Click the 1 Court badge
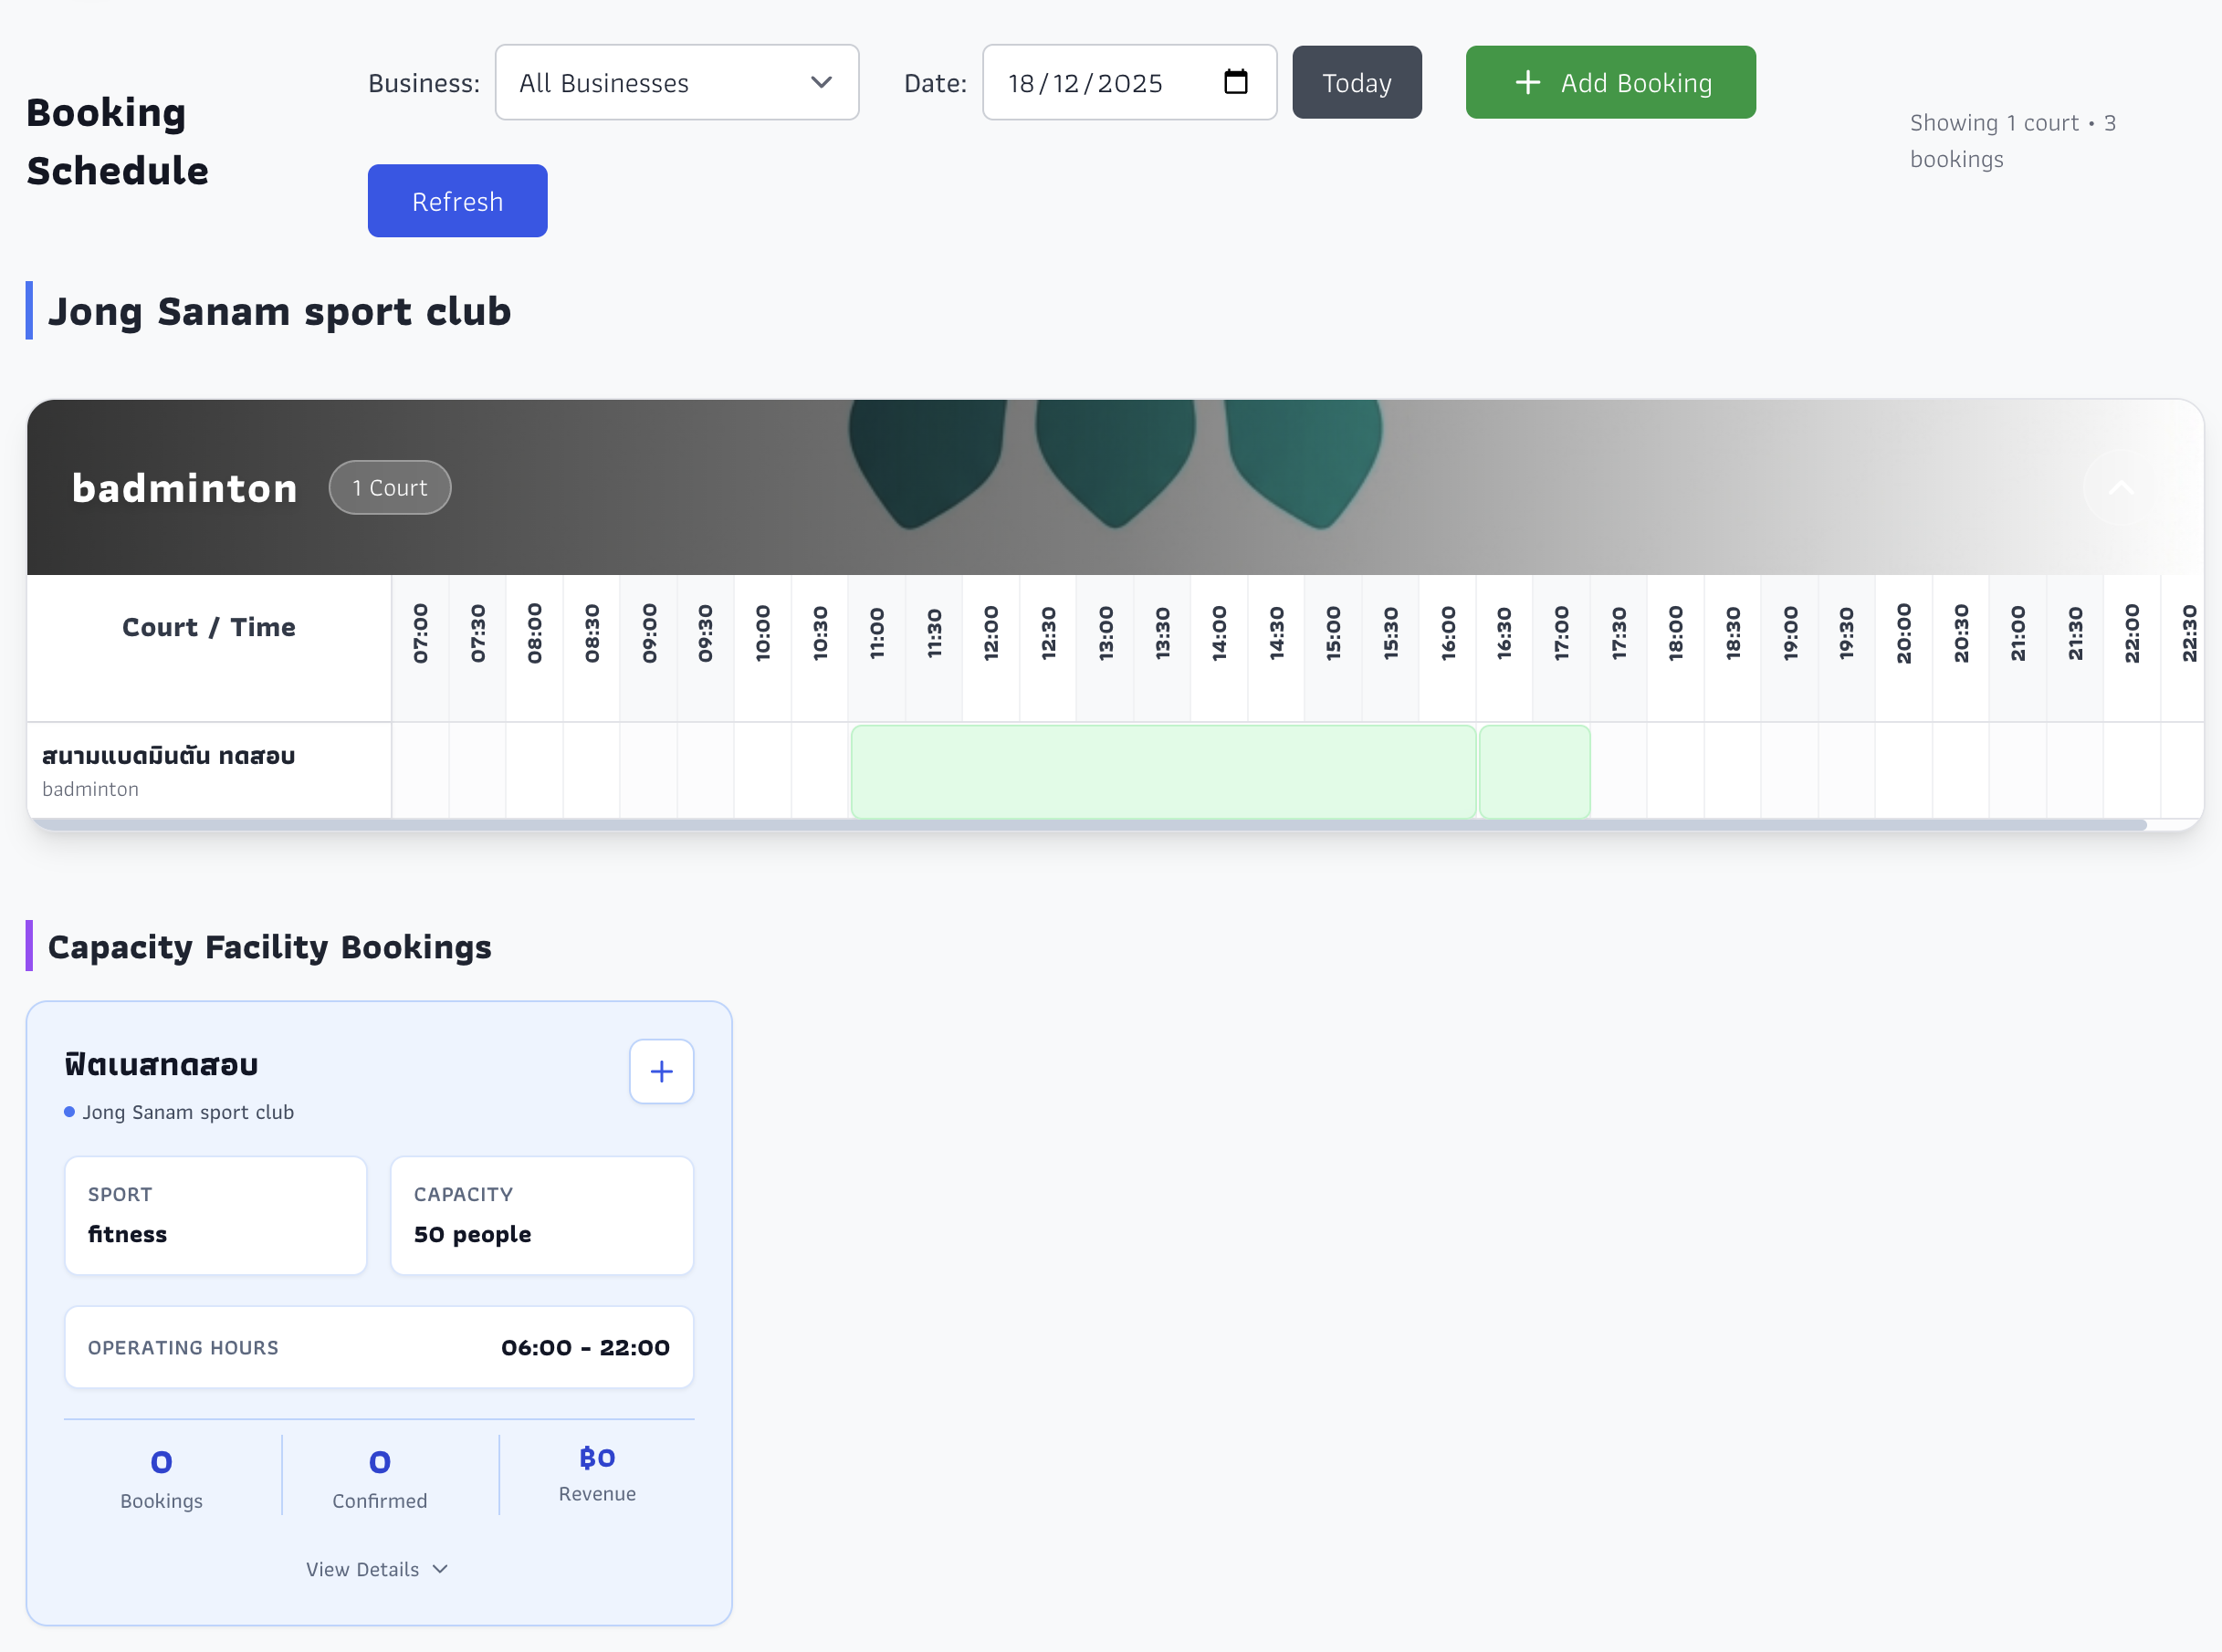The height and width of the screenshot is (1652, 2222). [390, 488]
